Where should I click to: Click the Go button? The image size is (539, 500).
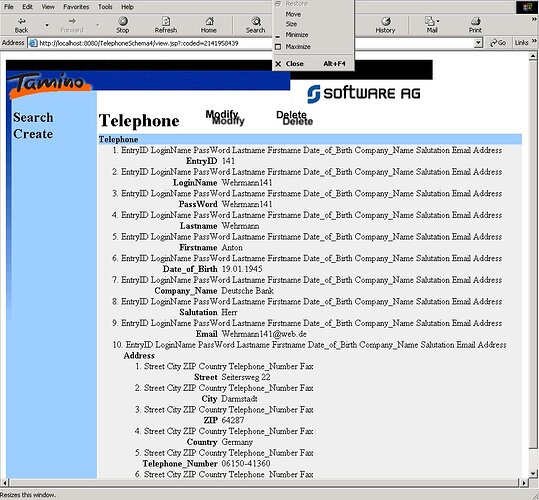[498, 43]
